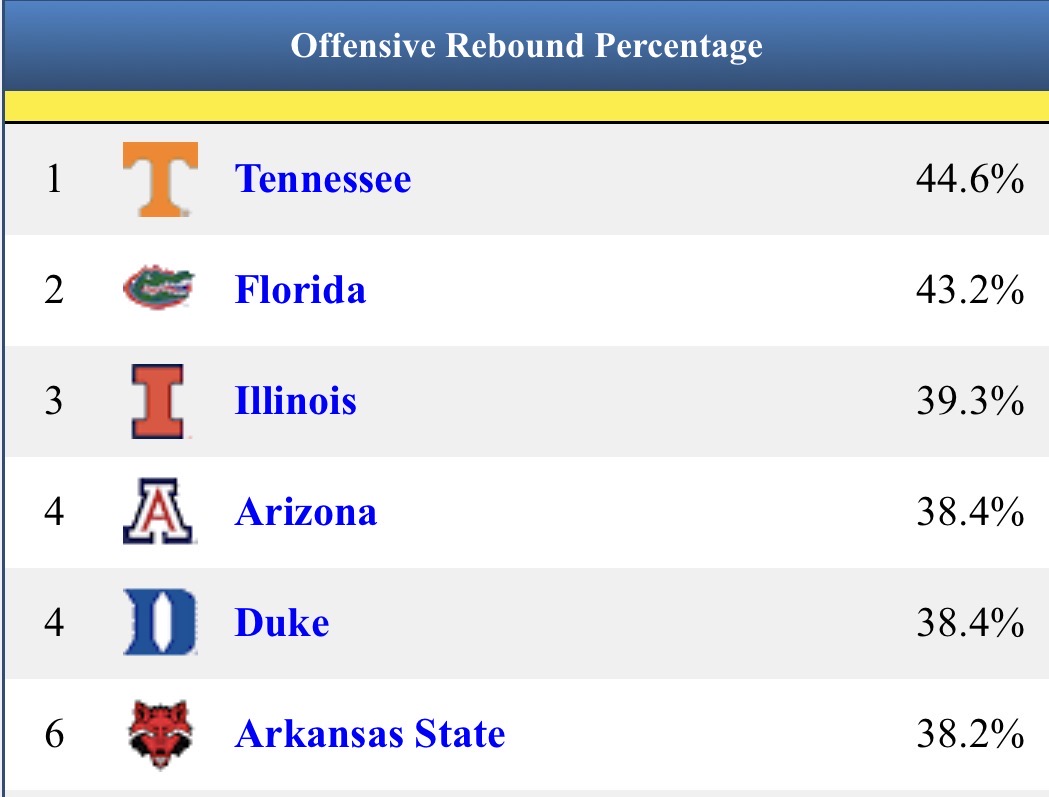
Task: Open the Florida team link
Action: (x=300, y=290)
